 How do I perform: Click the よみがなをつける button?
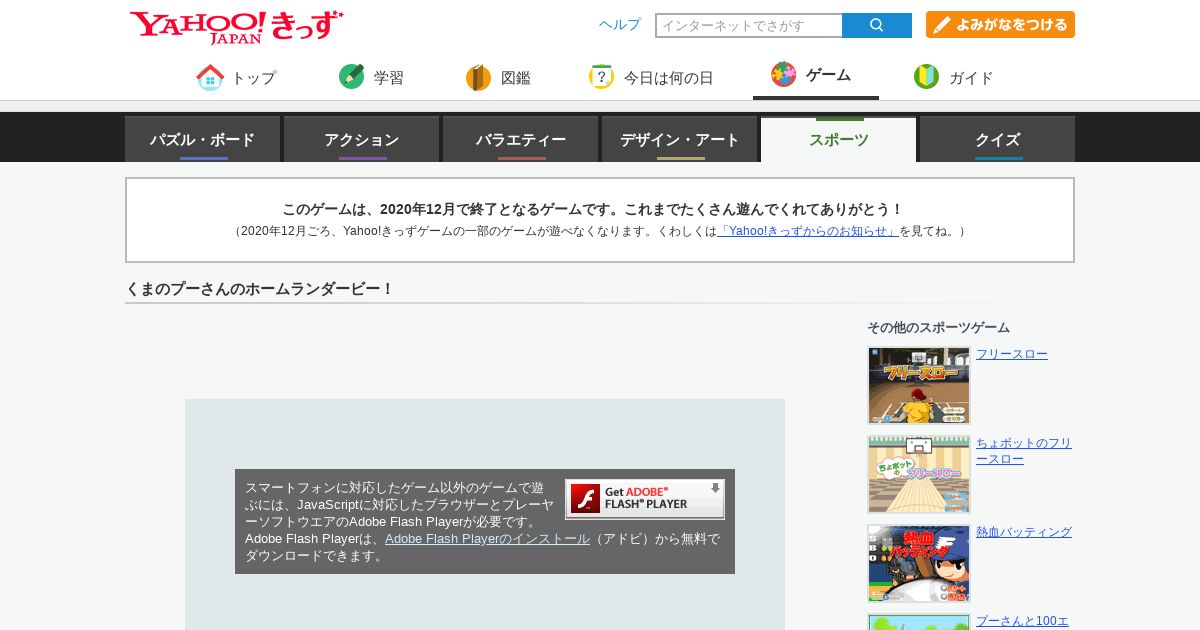click(x=1000, y=25)
